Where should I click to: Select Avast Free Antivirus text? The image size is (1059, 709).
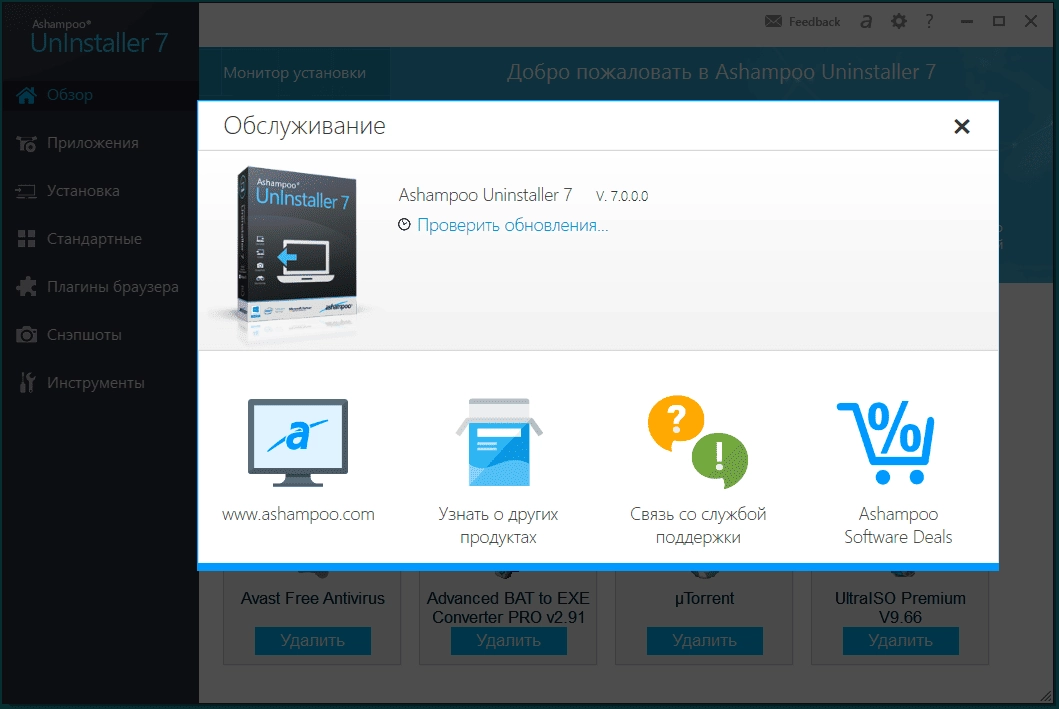(313, 599)
